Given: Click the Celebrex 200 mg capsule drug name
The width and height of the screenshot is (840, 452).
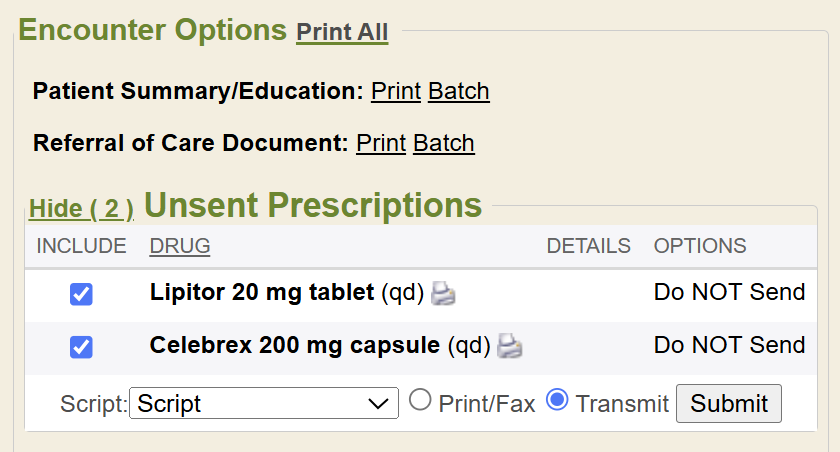Looking at the screenshot, I should tap(295, 345).
